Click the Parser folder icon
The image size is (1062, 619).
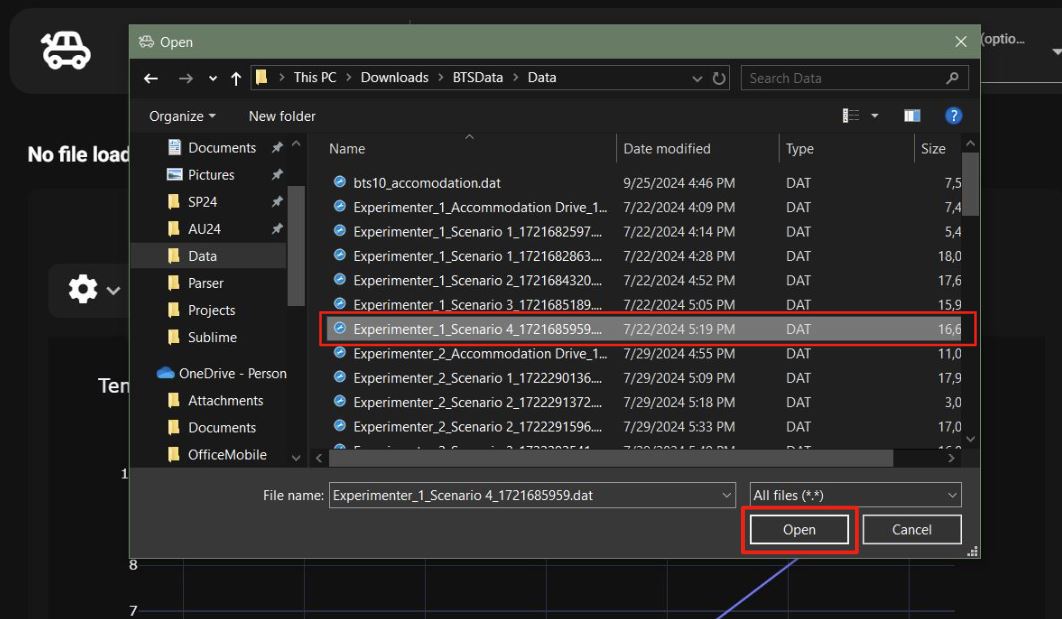click(x=173, y=282)
